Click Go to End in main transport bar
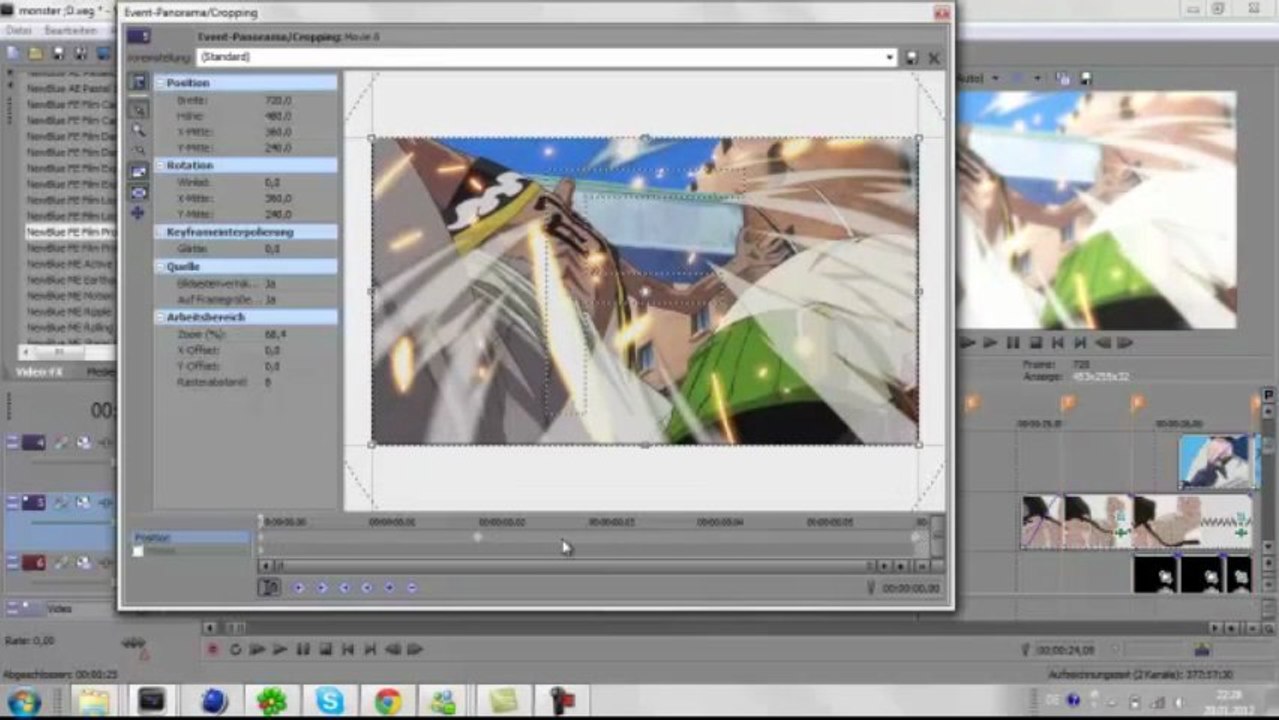This screenshot has width=1279, height=720. point(370,649)
